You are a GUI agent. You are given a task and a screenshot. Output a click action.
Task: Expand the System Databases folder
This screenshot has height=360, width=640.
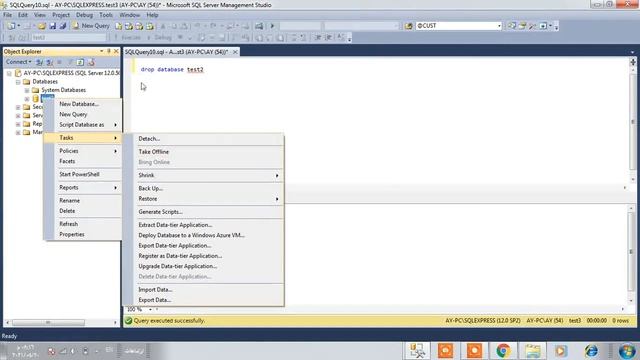click(27, 90)
